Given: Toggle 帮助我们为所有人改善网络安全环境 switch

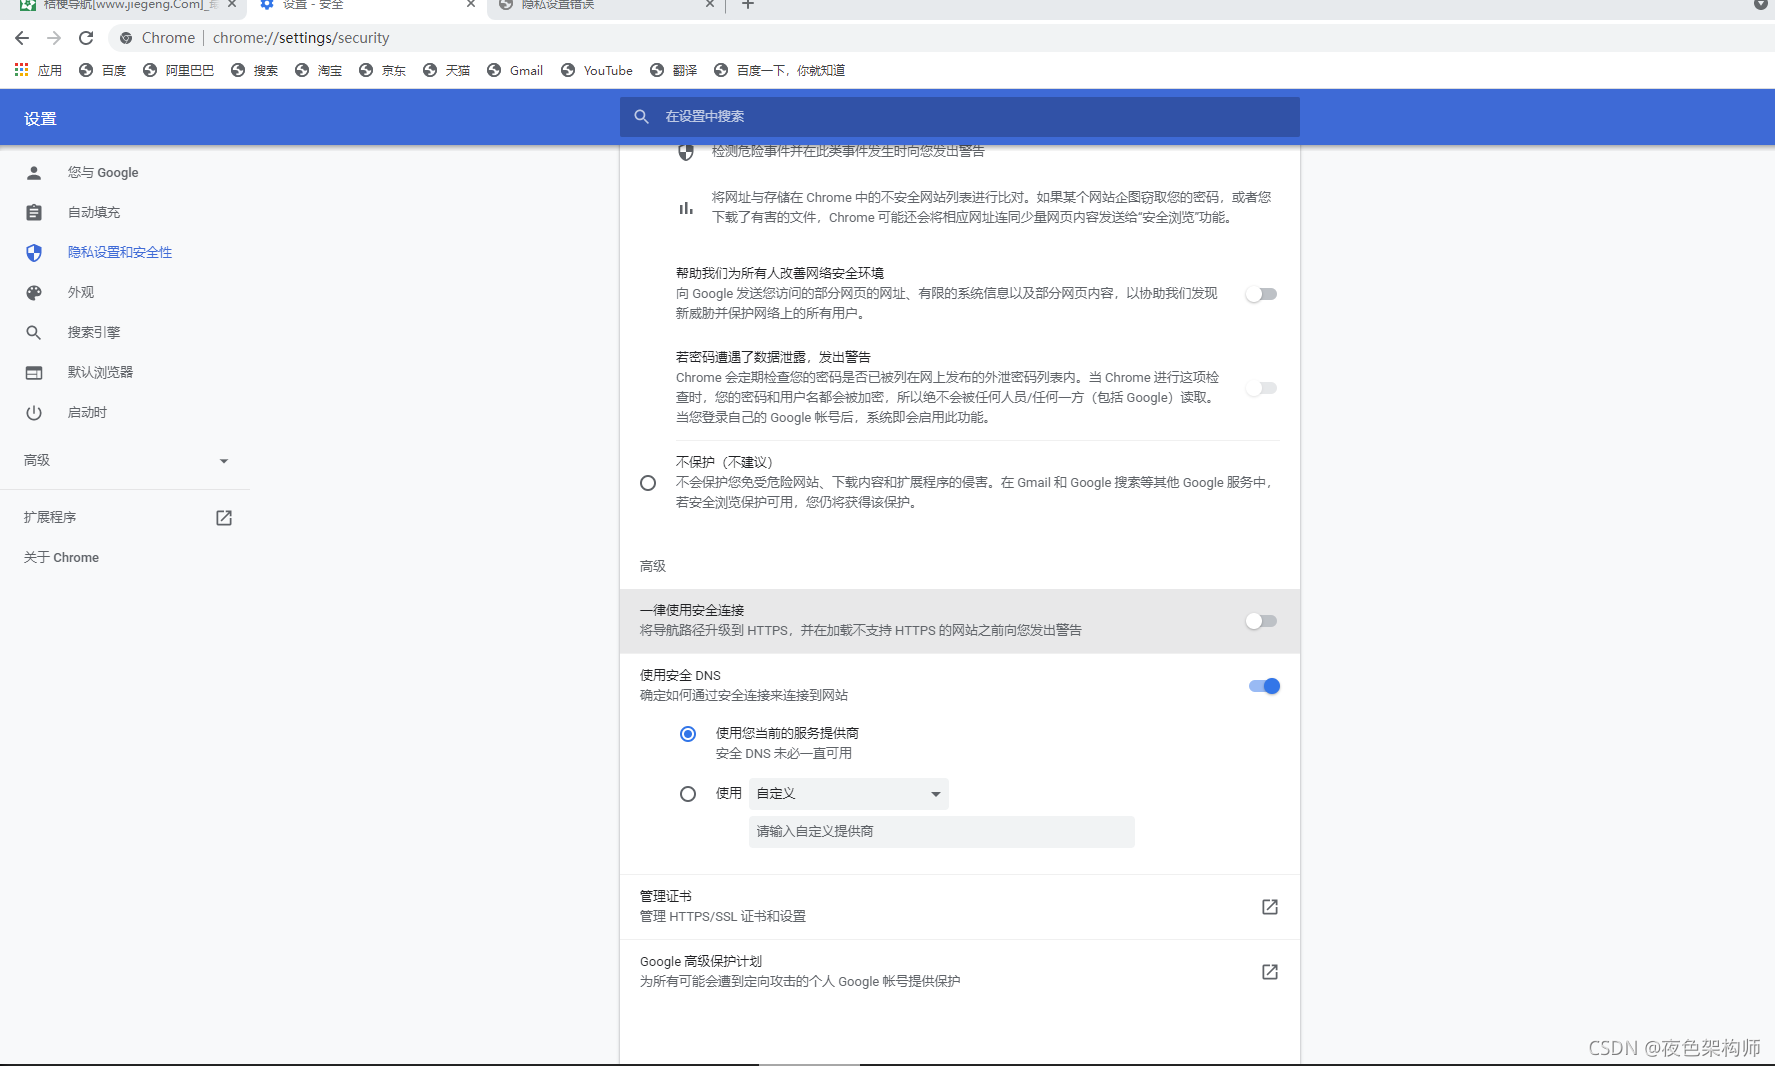Looking at the screenshot, I should (x=1262, y=294).
